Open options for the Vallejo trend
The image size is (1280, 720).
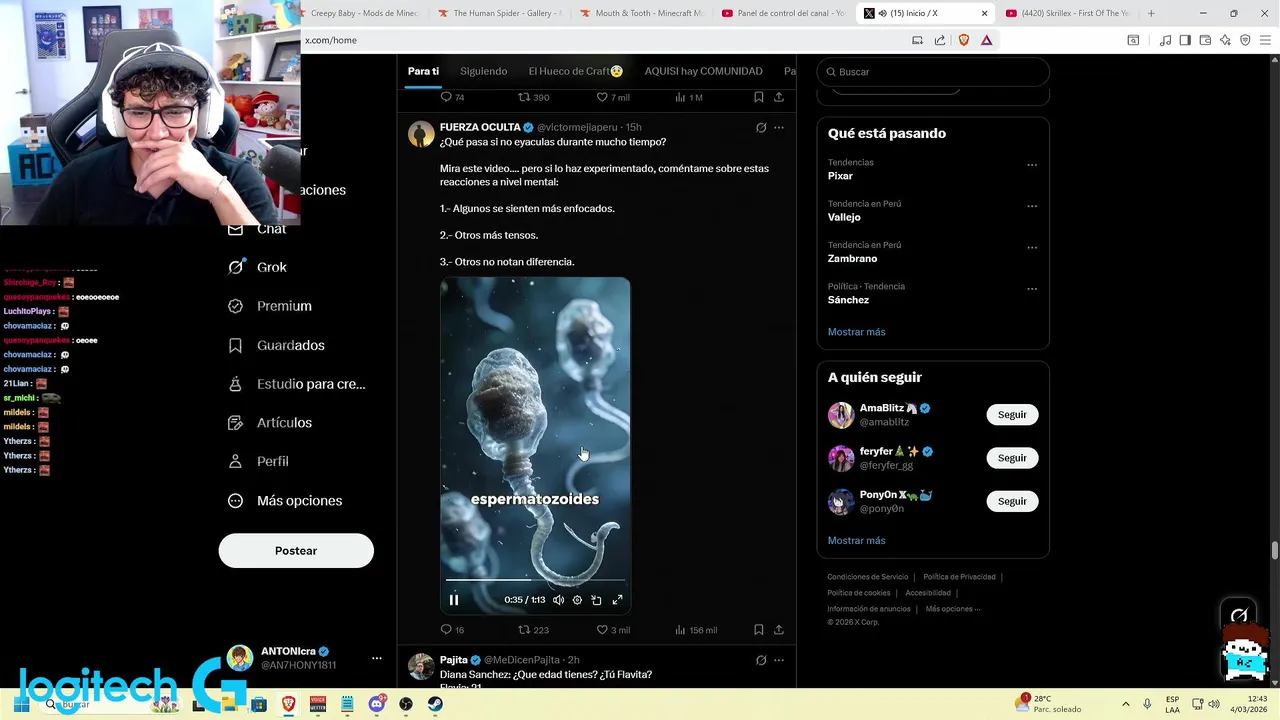click(1032, 206)
